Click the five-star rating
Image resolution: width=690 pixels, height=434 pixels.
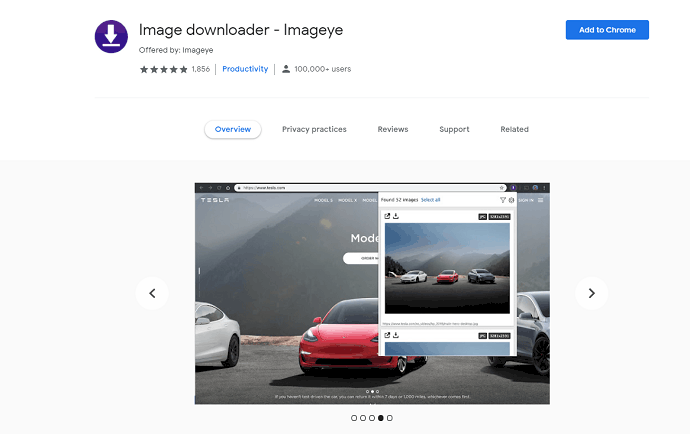tap(164, 69)
